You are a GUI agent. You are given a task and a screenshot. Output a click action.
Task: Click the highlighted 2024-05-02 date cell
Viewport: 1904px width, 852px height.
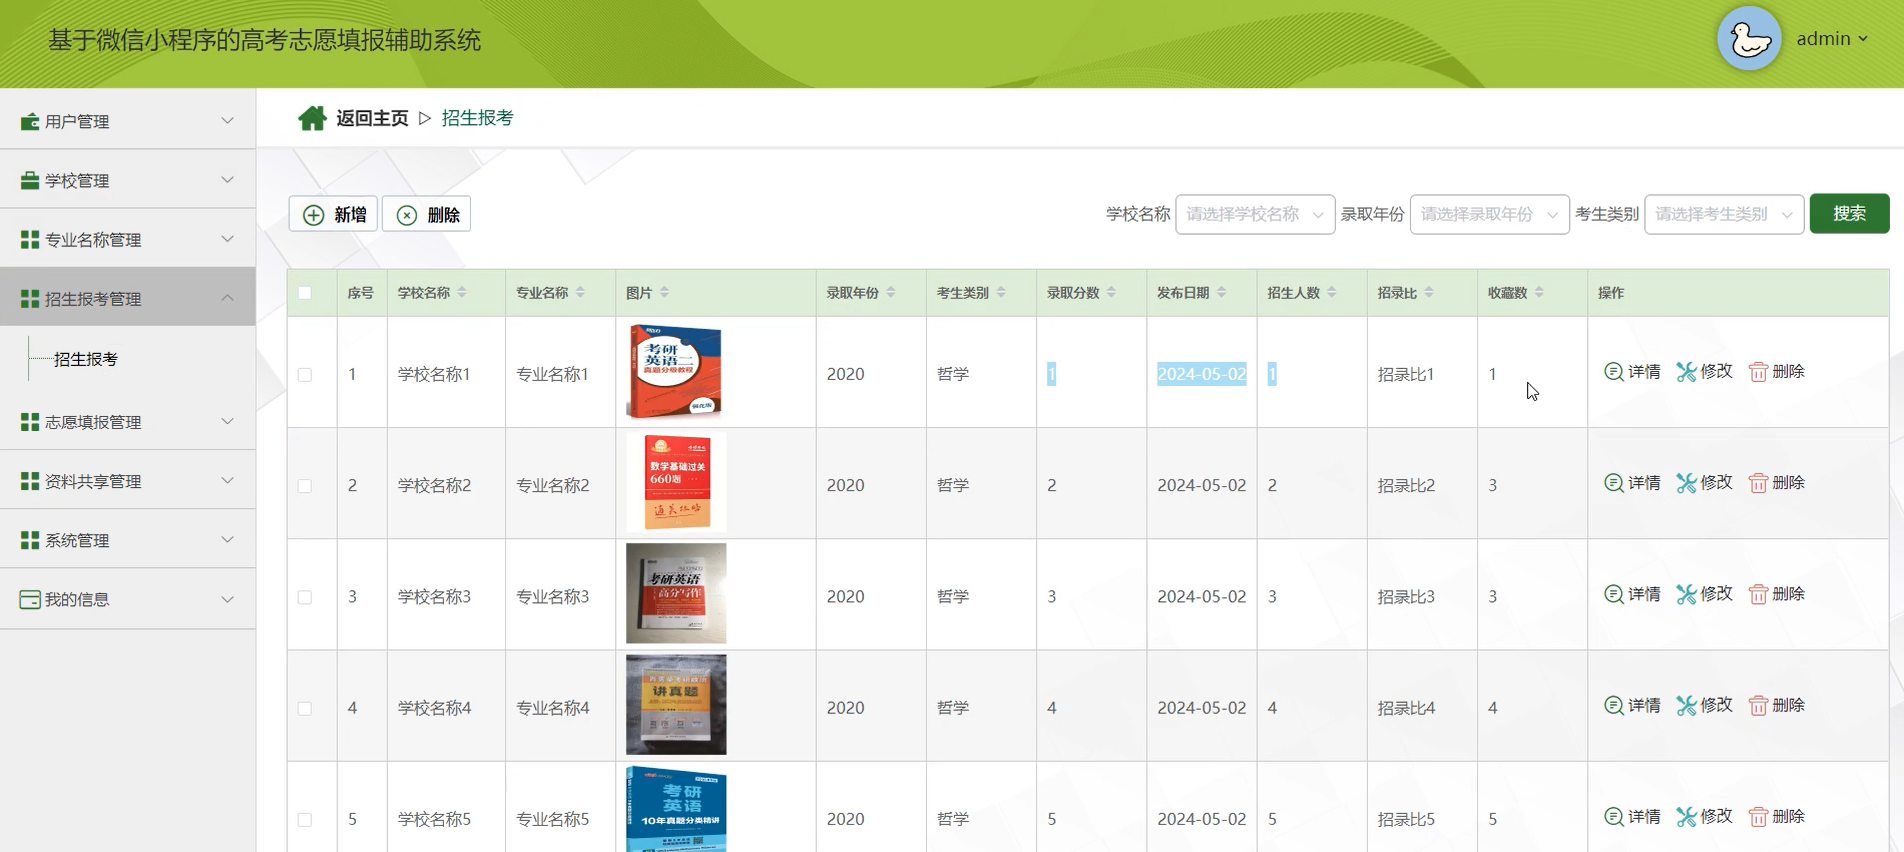[x=1202, y=374]
